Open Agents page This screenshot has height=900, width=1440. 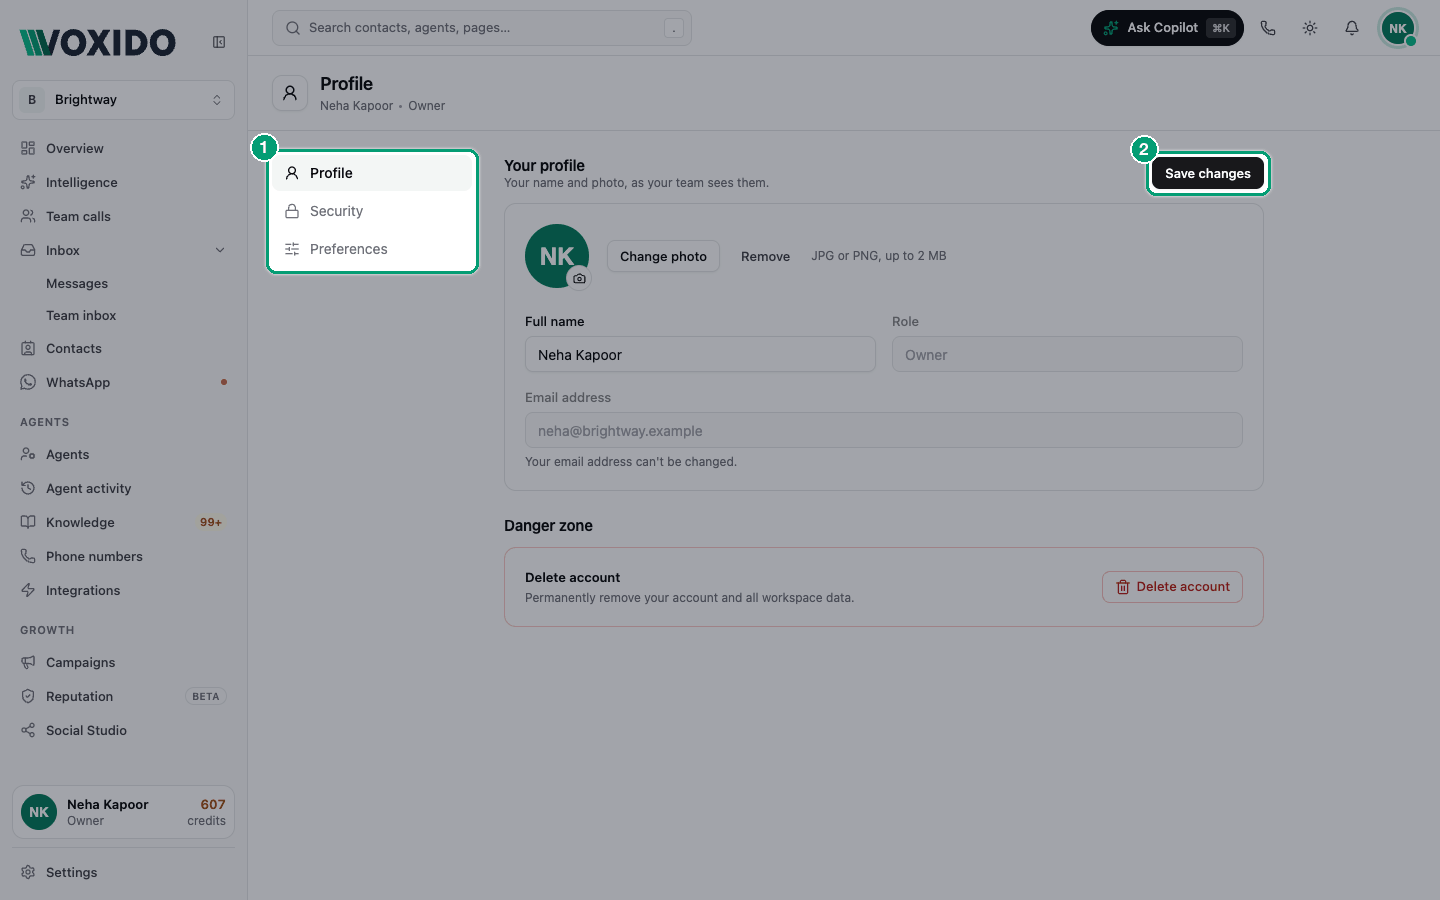tap(123, 454)
